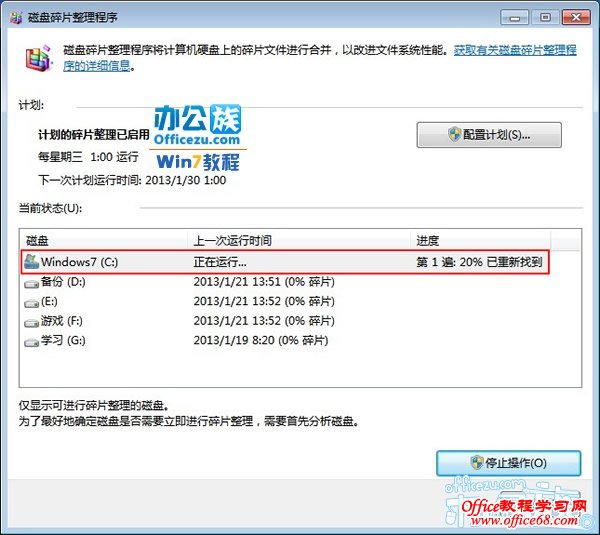Select the (E:) drive icon
Viewport: 600px width, 535px height.
[31, 303]
